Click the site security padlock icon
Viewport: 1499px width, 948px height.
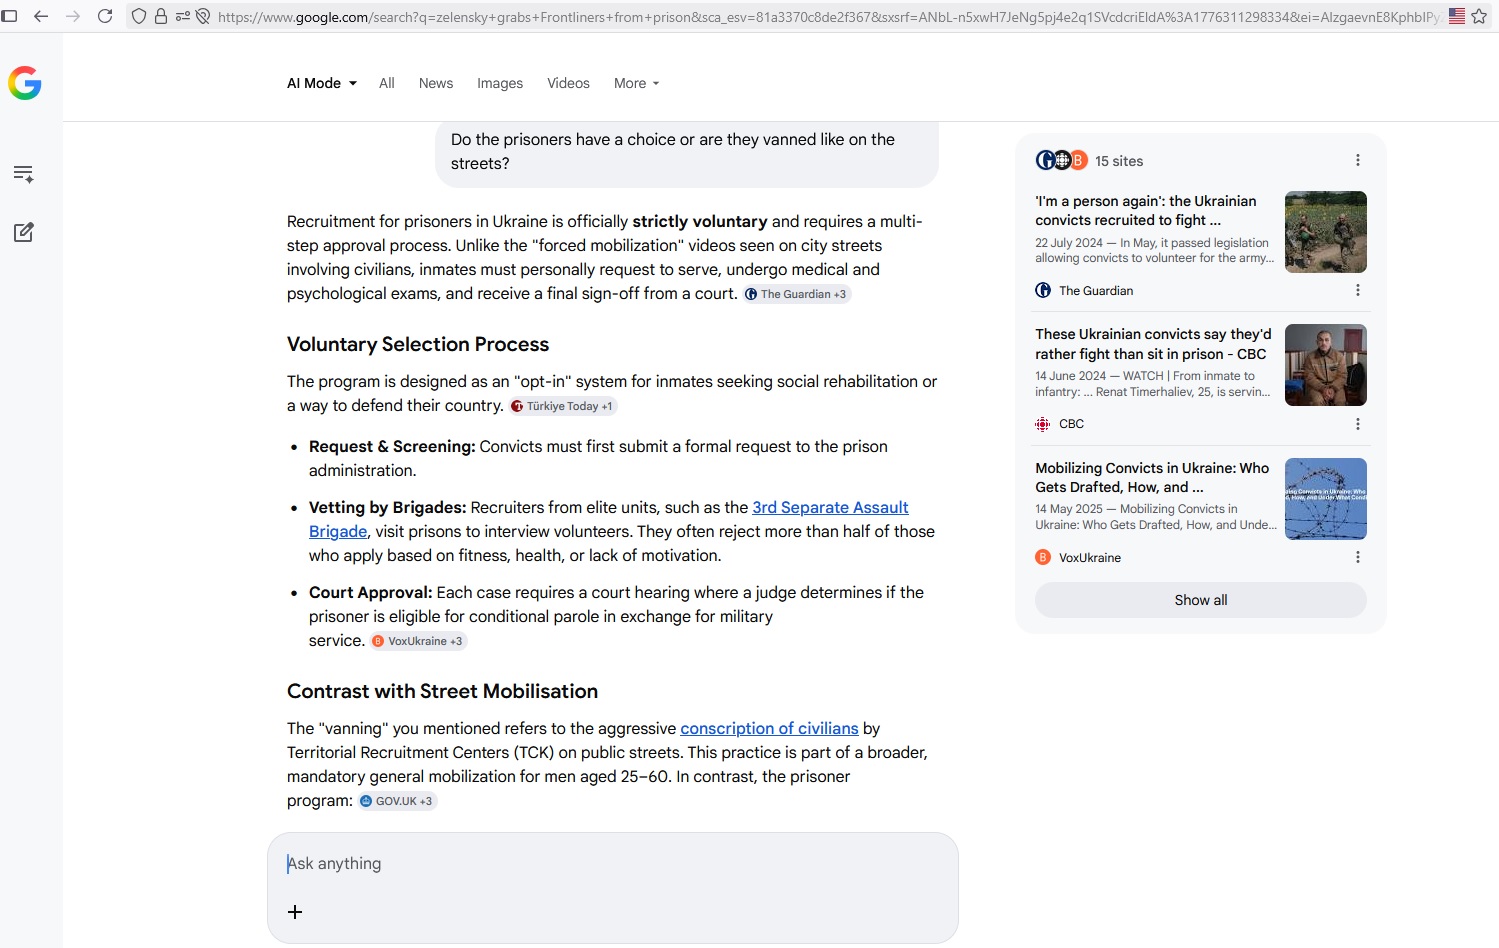click(x=160, y=16)
